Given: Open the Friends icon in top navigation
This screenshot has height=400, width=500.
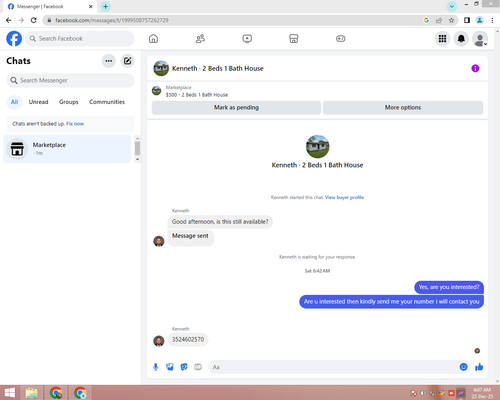Looking at the screenshot, I should click(x=200, y=39).
